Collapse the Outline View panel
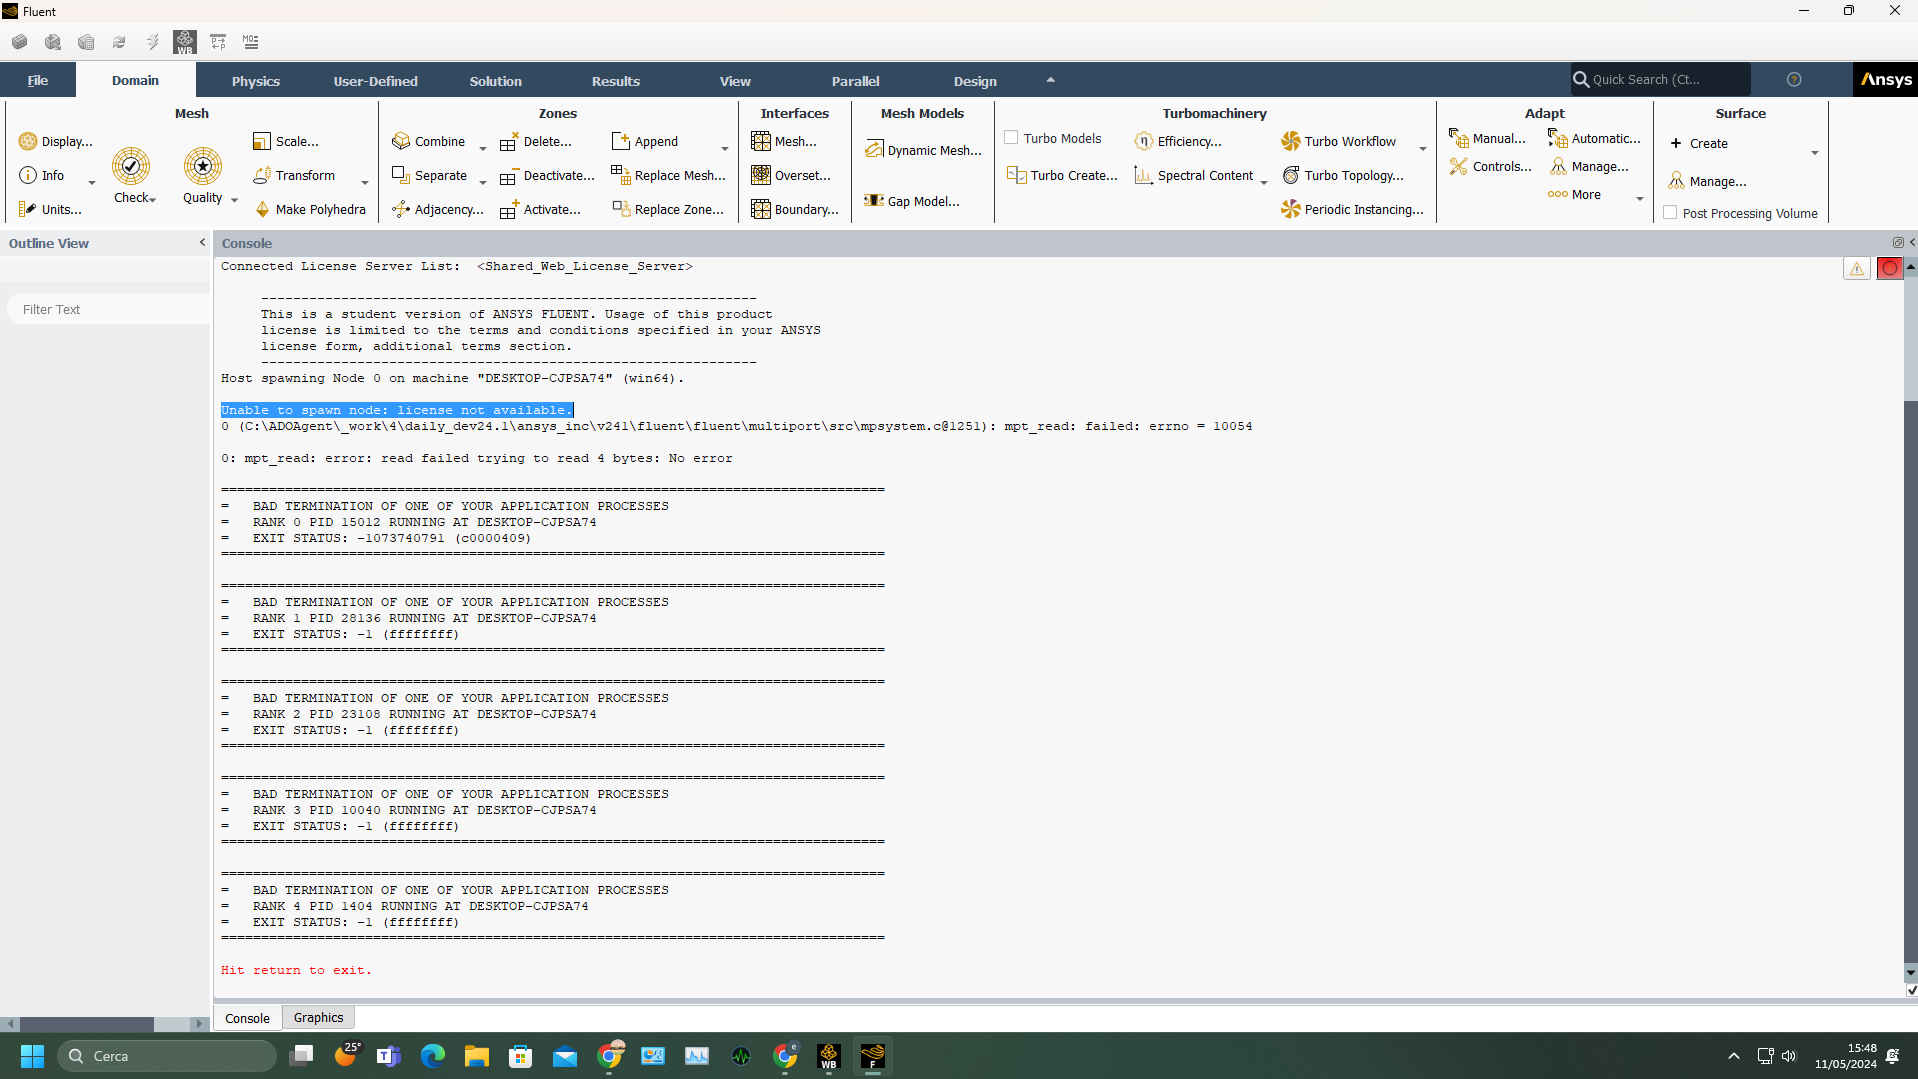Screen dimensions: 1918x1079 point(202,243)
